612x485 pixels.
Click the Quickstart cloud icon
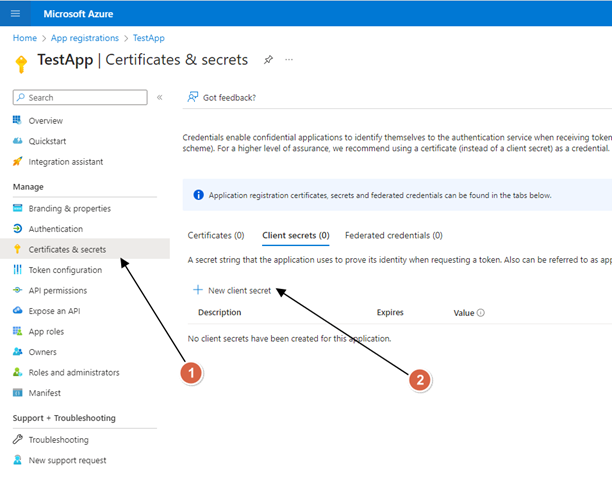coord(17,141)
